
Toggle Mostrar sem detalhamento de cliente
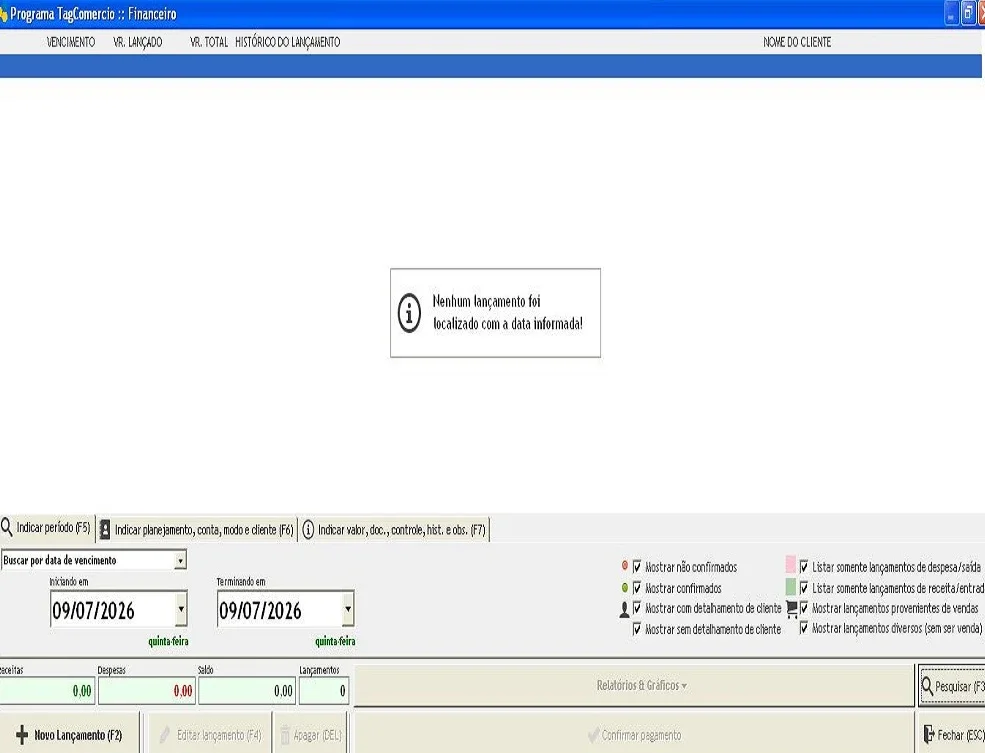point(637,629)
